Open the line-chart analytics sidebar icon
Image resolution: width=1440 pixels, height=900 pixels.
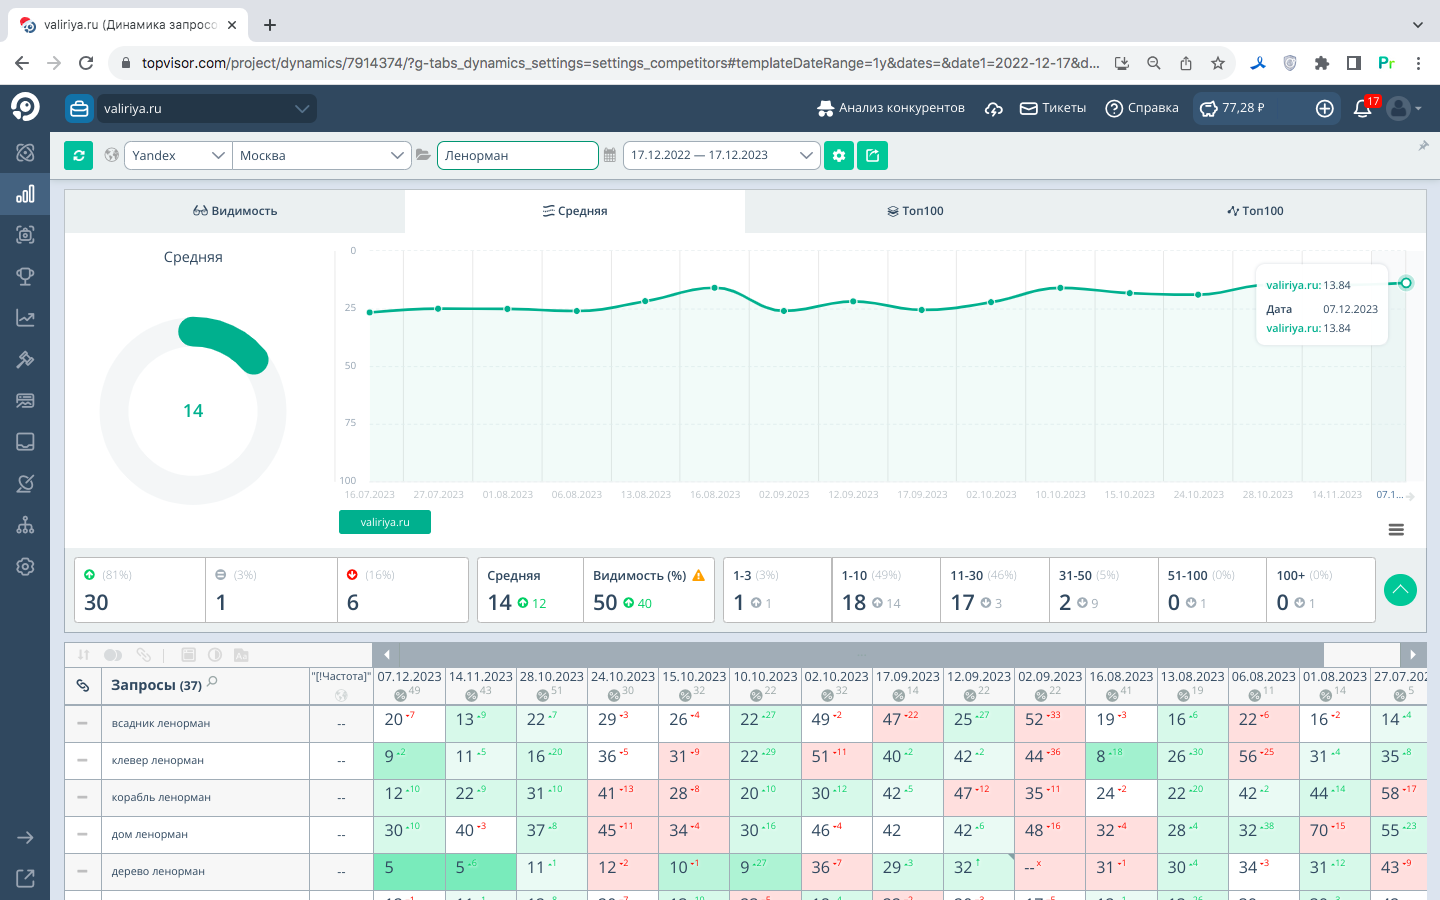(x=25, y=318)
